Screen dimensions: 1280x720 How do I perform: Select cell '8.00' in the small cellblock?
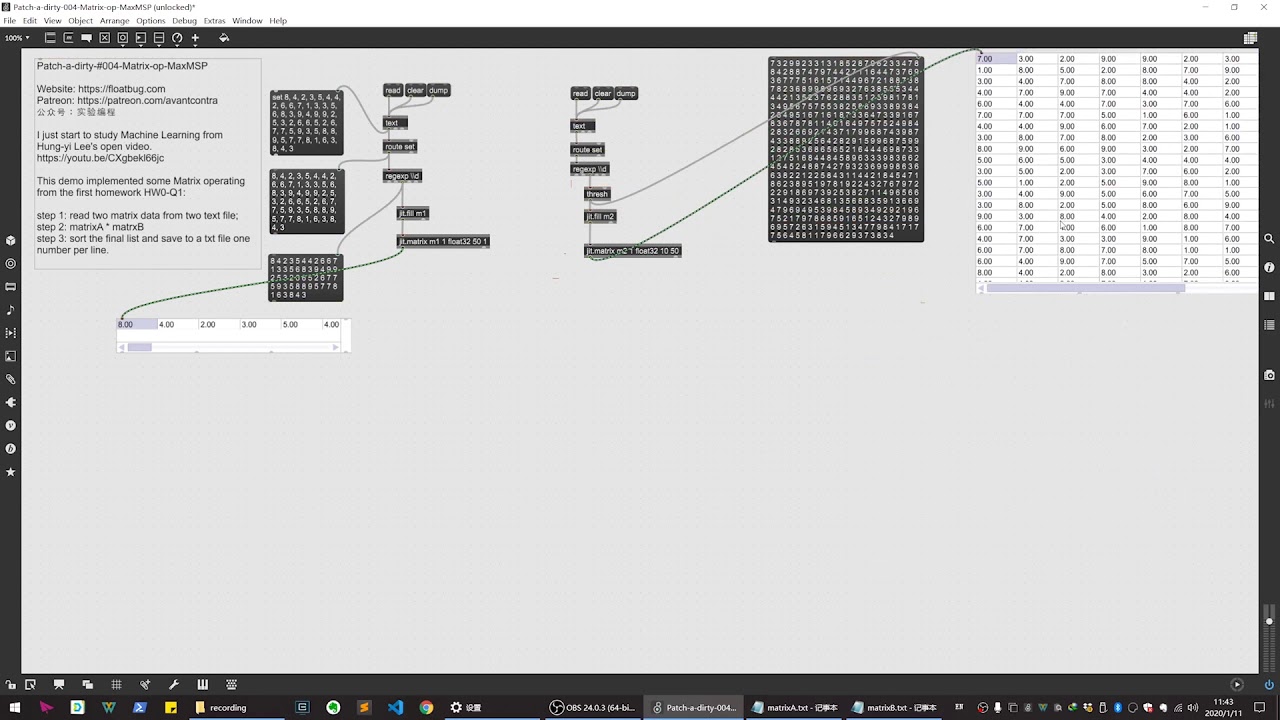point(137,324)
